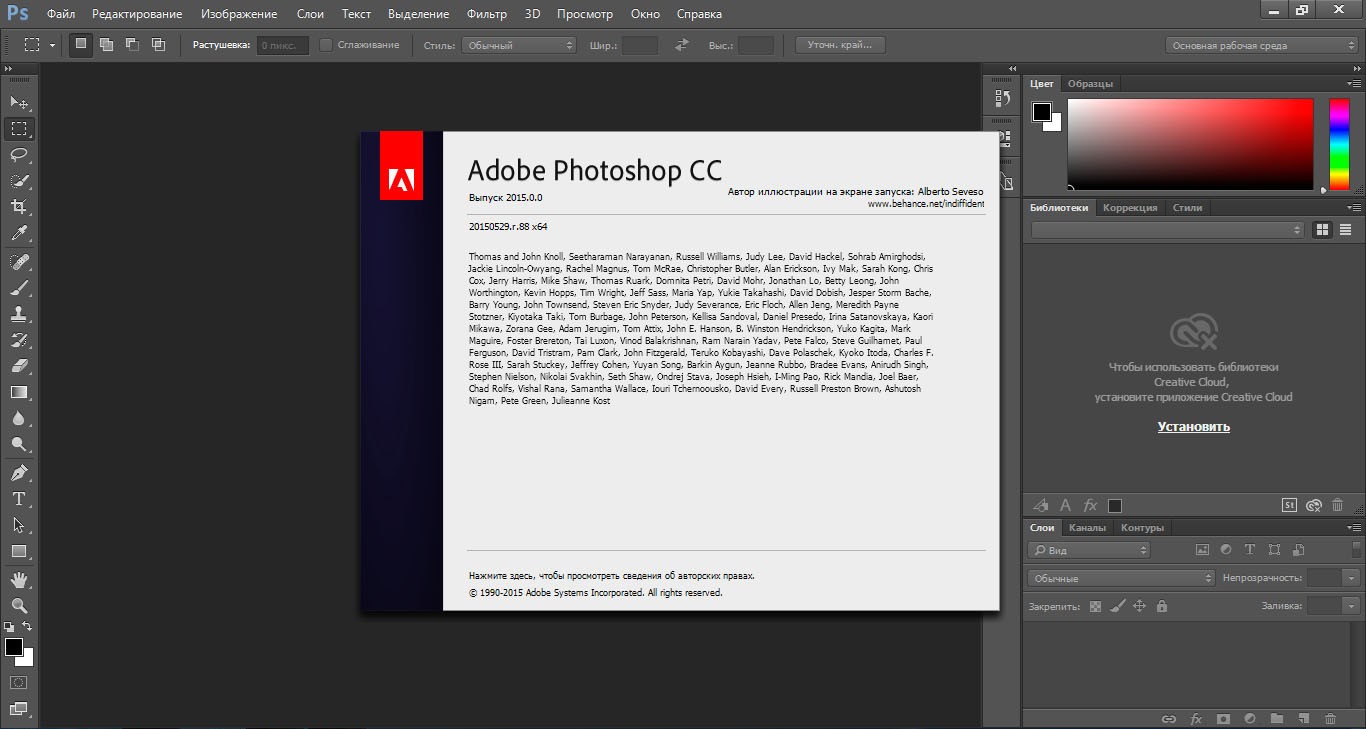Click the Уточн. край button
The width and height of the screenshot is (1366, 729).
(840, 44)
